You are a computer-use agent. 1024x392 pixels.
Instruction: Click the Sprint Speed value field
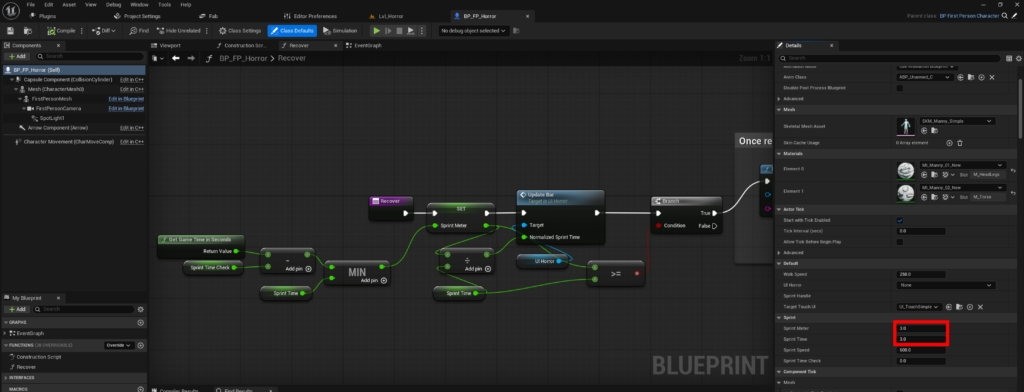tap(922, 350)
